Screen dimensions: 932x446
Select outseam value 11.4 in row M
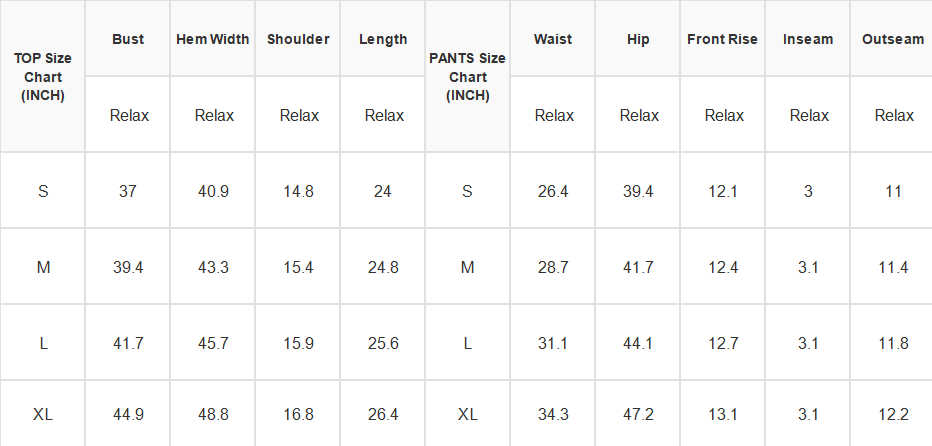[893, 268]
